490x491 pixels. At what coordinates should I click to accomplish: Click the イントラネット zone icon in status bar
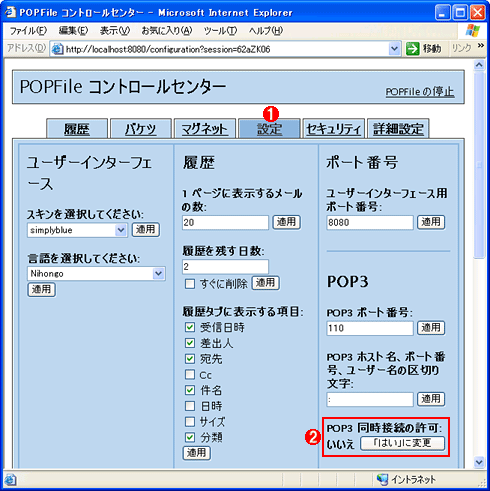(x=382, y=479)
